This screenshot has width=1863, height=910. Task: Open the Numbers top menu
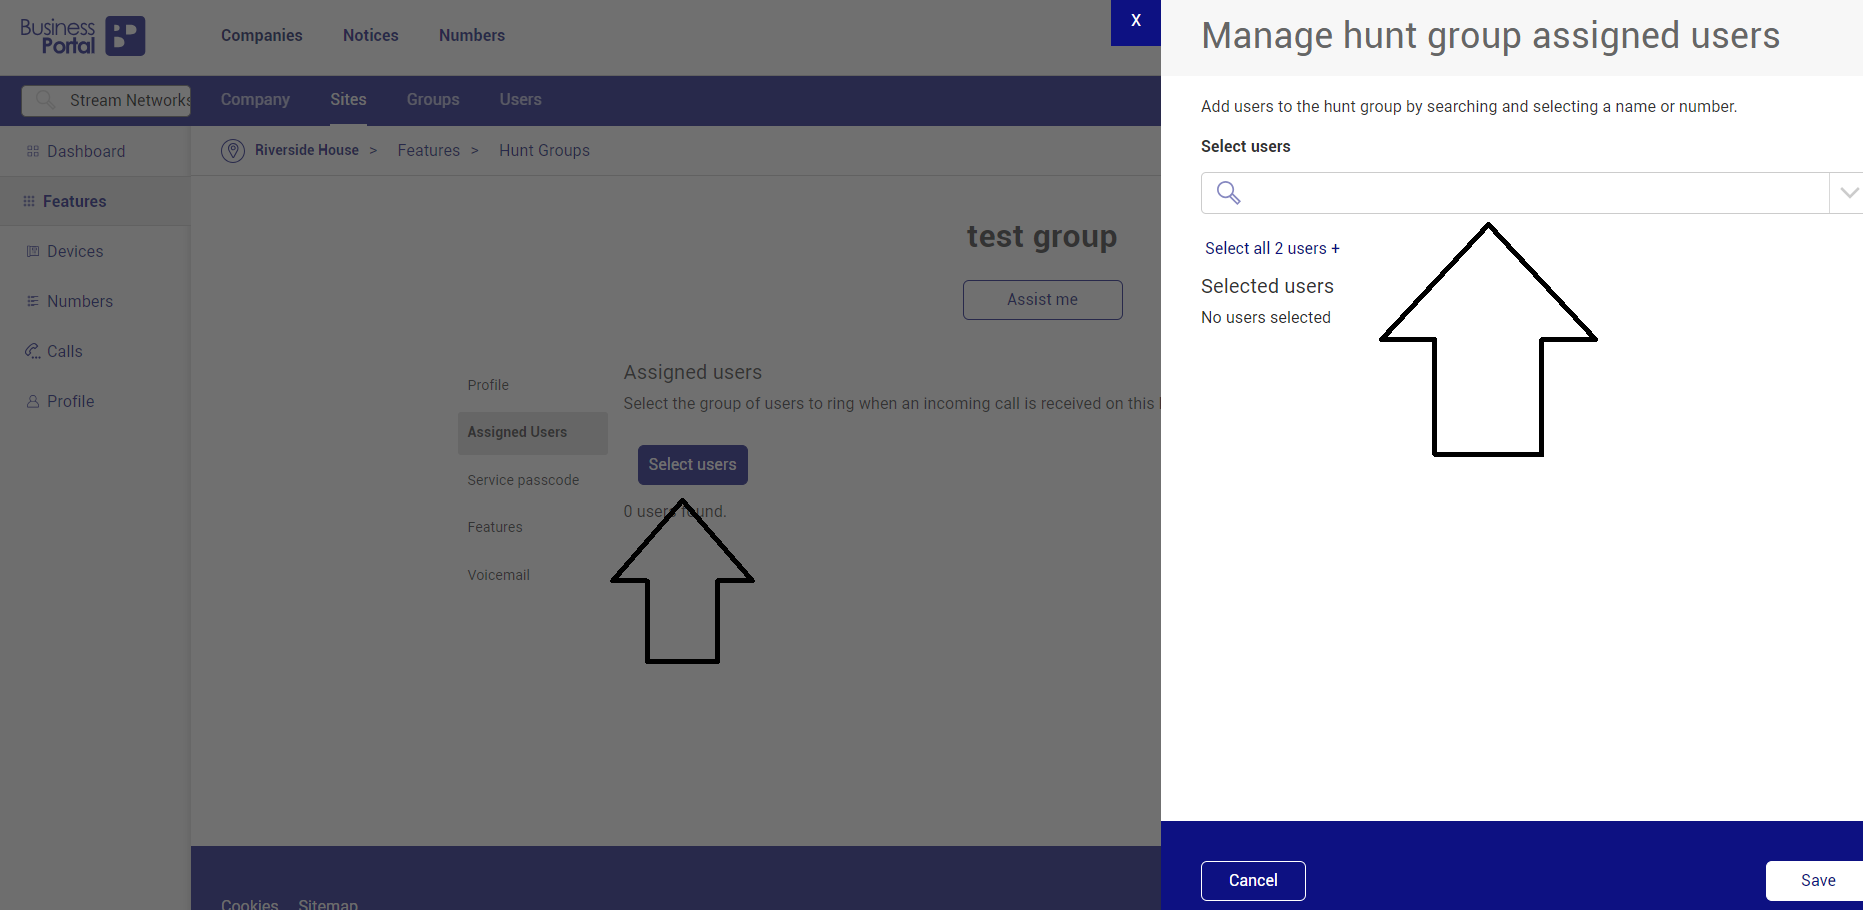click(472, 35)
